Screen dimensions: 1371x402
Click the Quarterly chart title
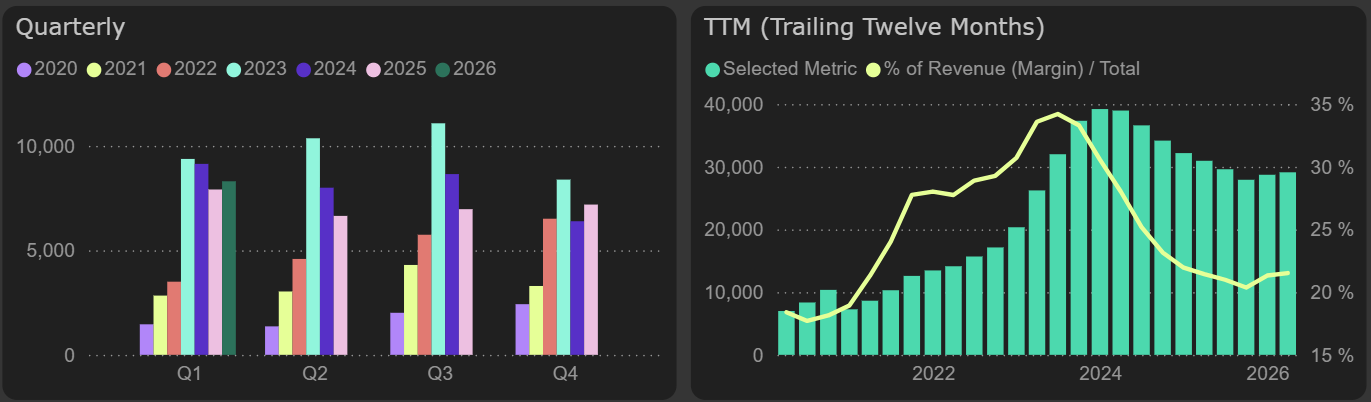tap(70, 27)
